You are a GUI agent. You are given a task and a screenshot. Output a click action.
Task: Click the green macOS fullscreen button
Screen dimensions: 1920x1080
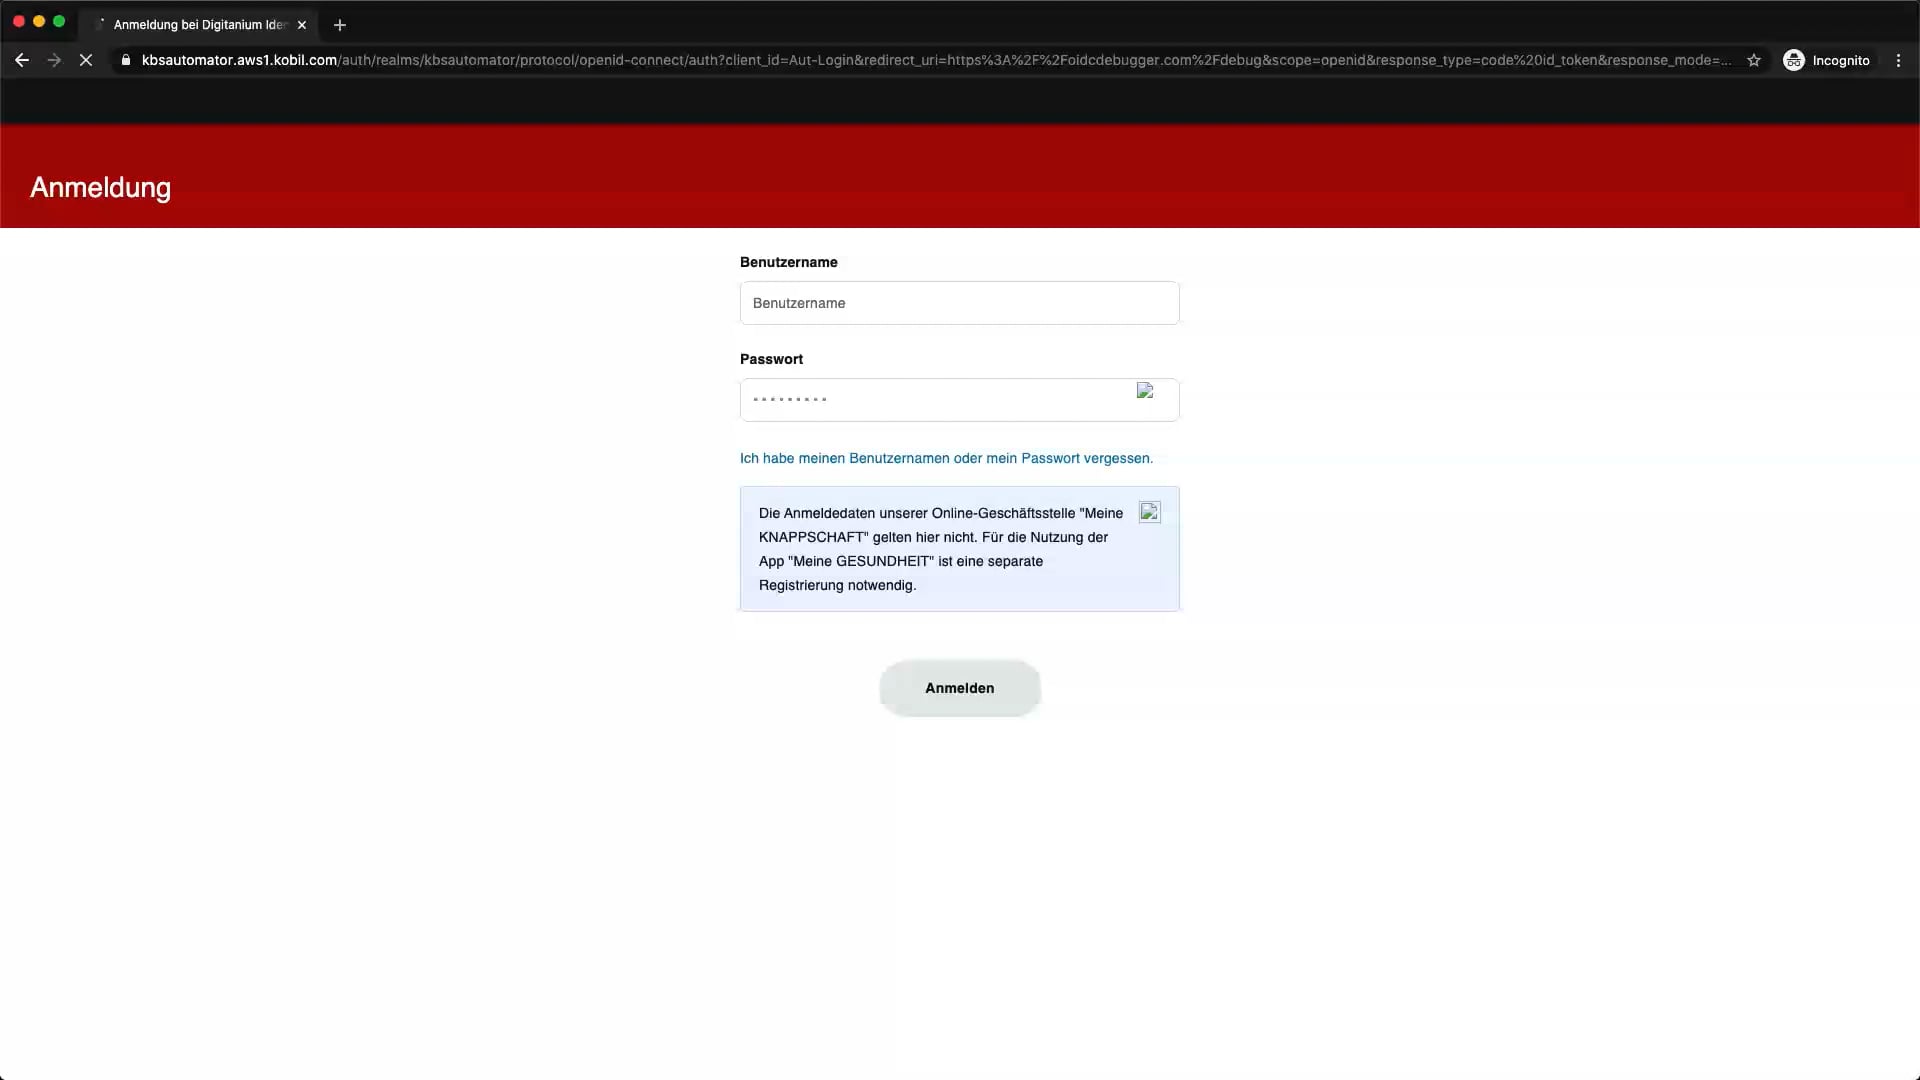[59, 21]
